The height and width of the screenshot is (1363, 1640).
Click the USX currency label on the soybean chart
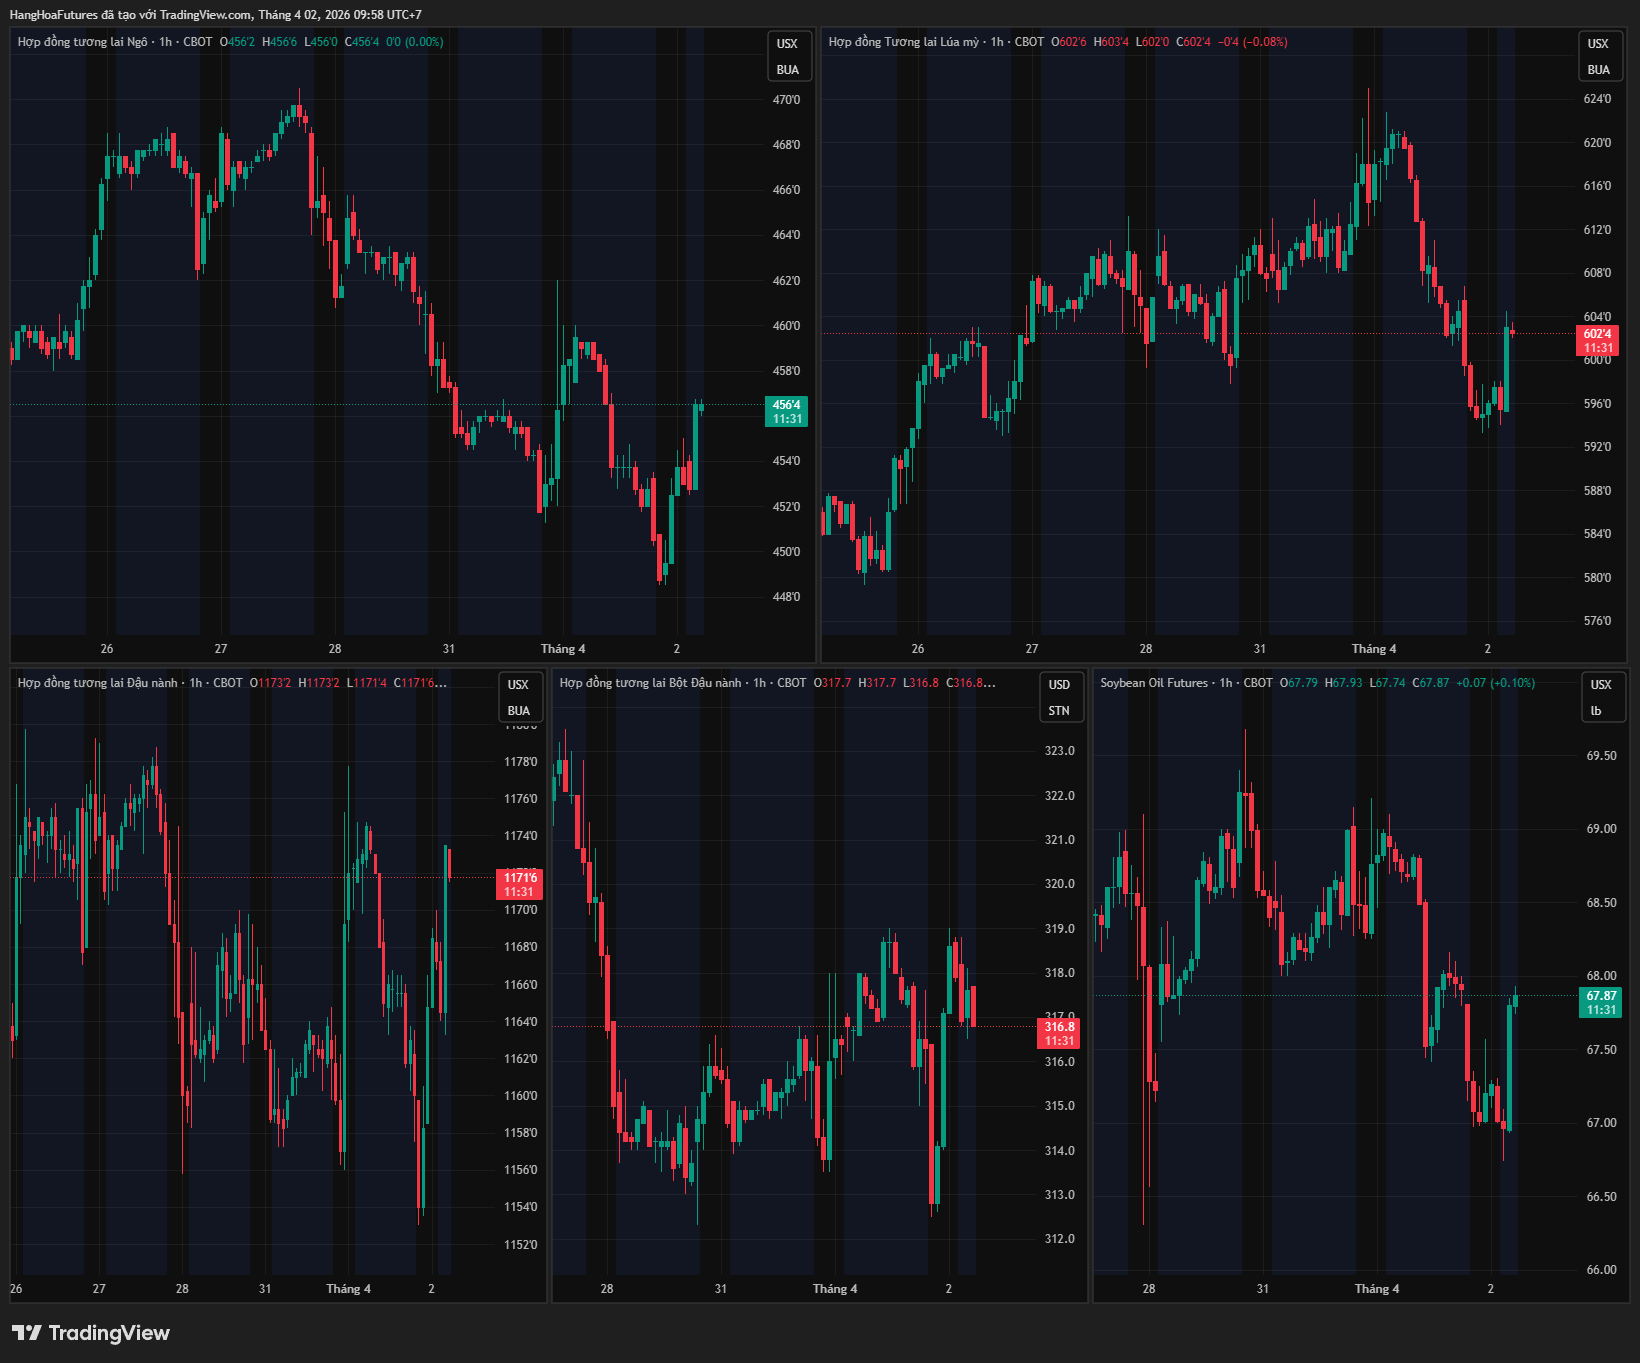pos(518,685)
